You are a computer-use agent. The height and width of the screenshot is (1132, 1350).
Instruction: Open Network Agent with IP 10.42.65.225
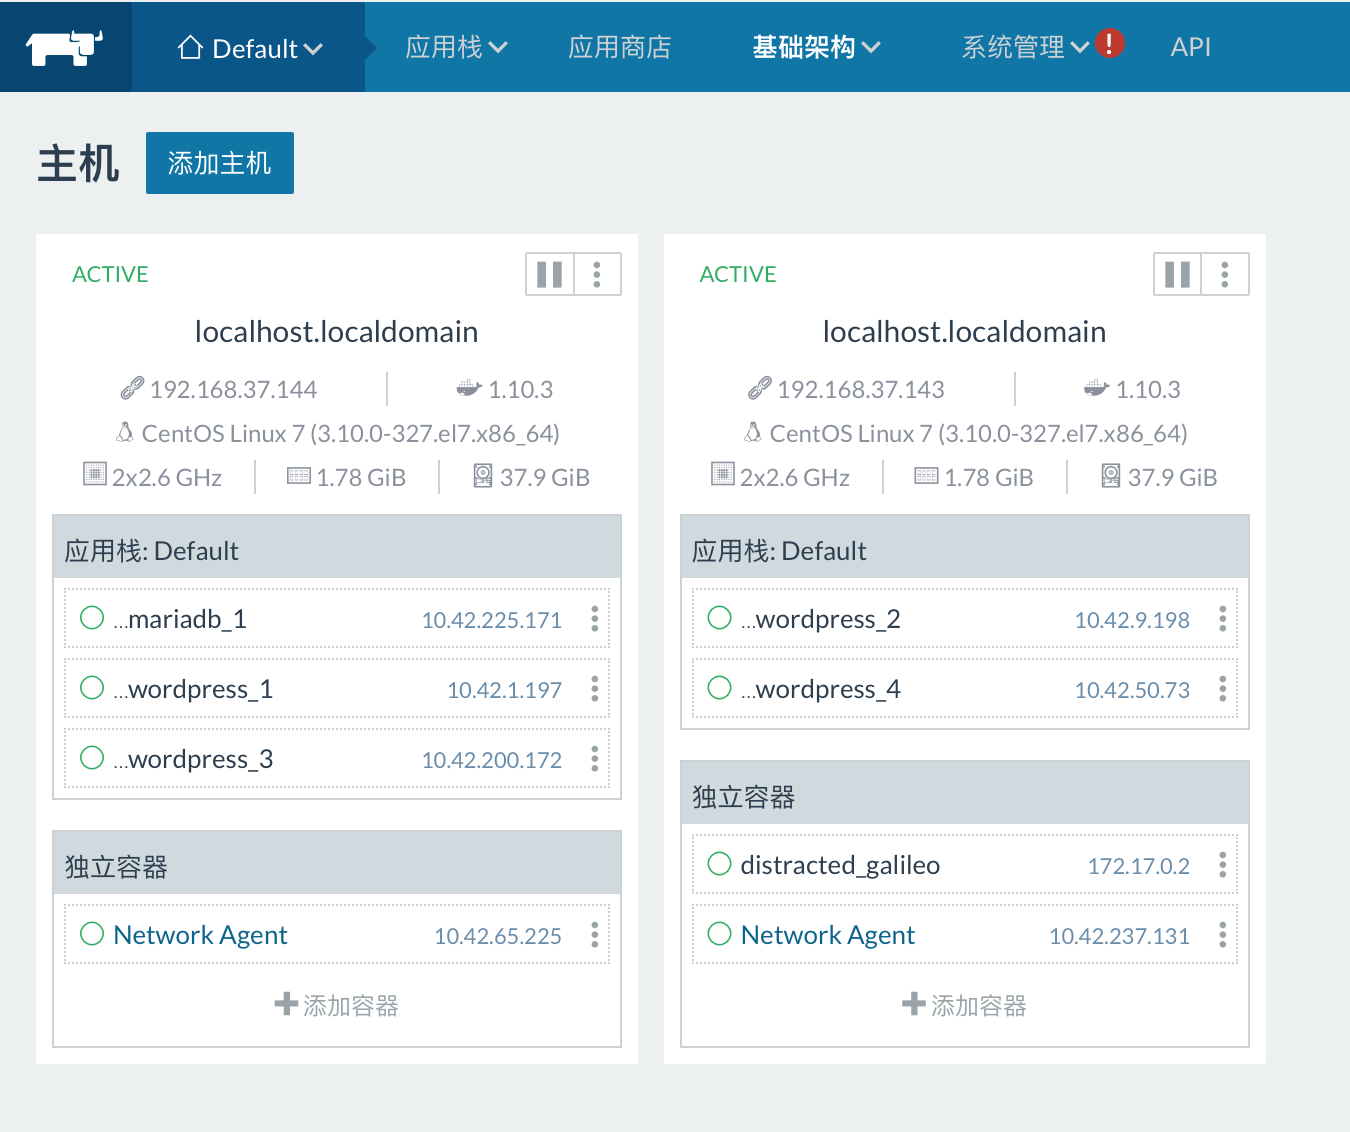tap(200, 935)
